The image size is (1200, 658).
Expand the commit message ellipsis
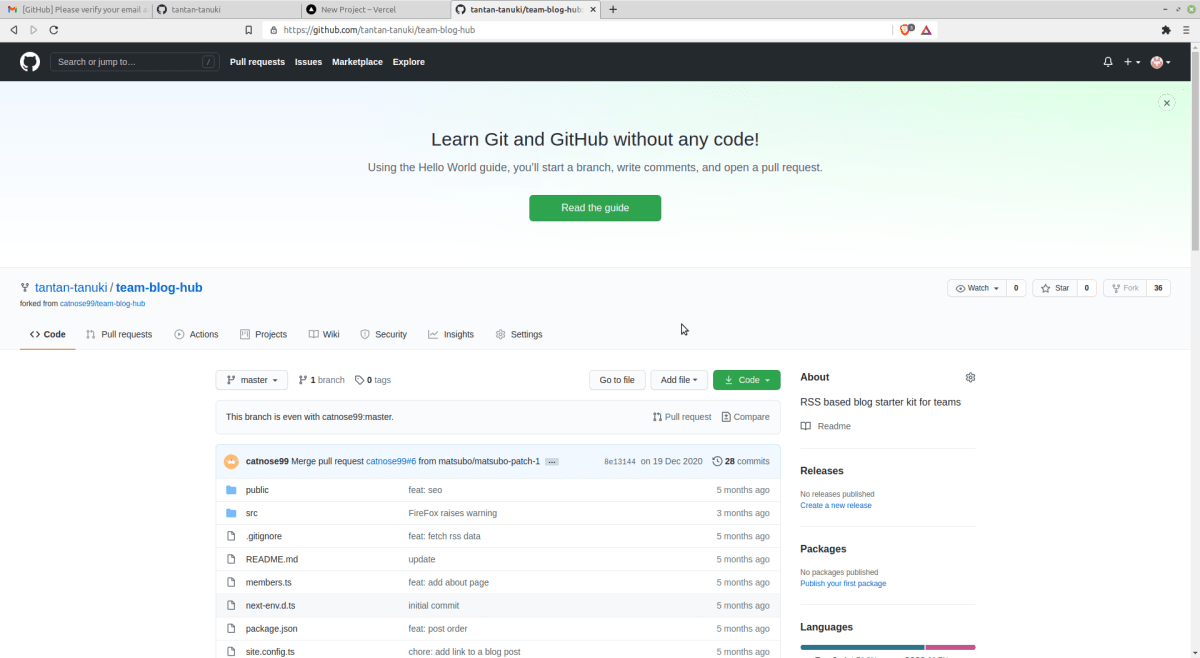(552, 462)
